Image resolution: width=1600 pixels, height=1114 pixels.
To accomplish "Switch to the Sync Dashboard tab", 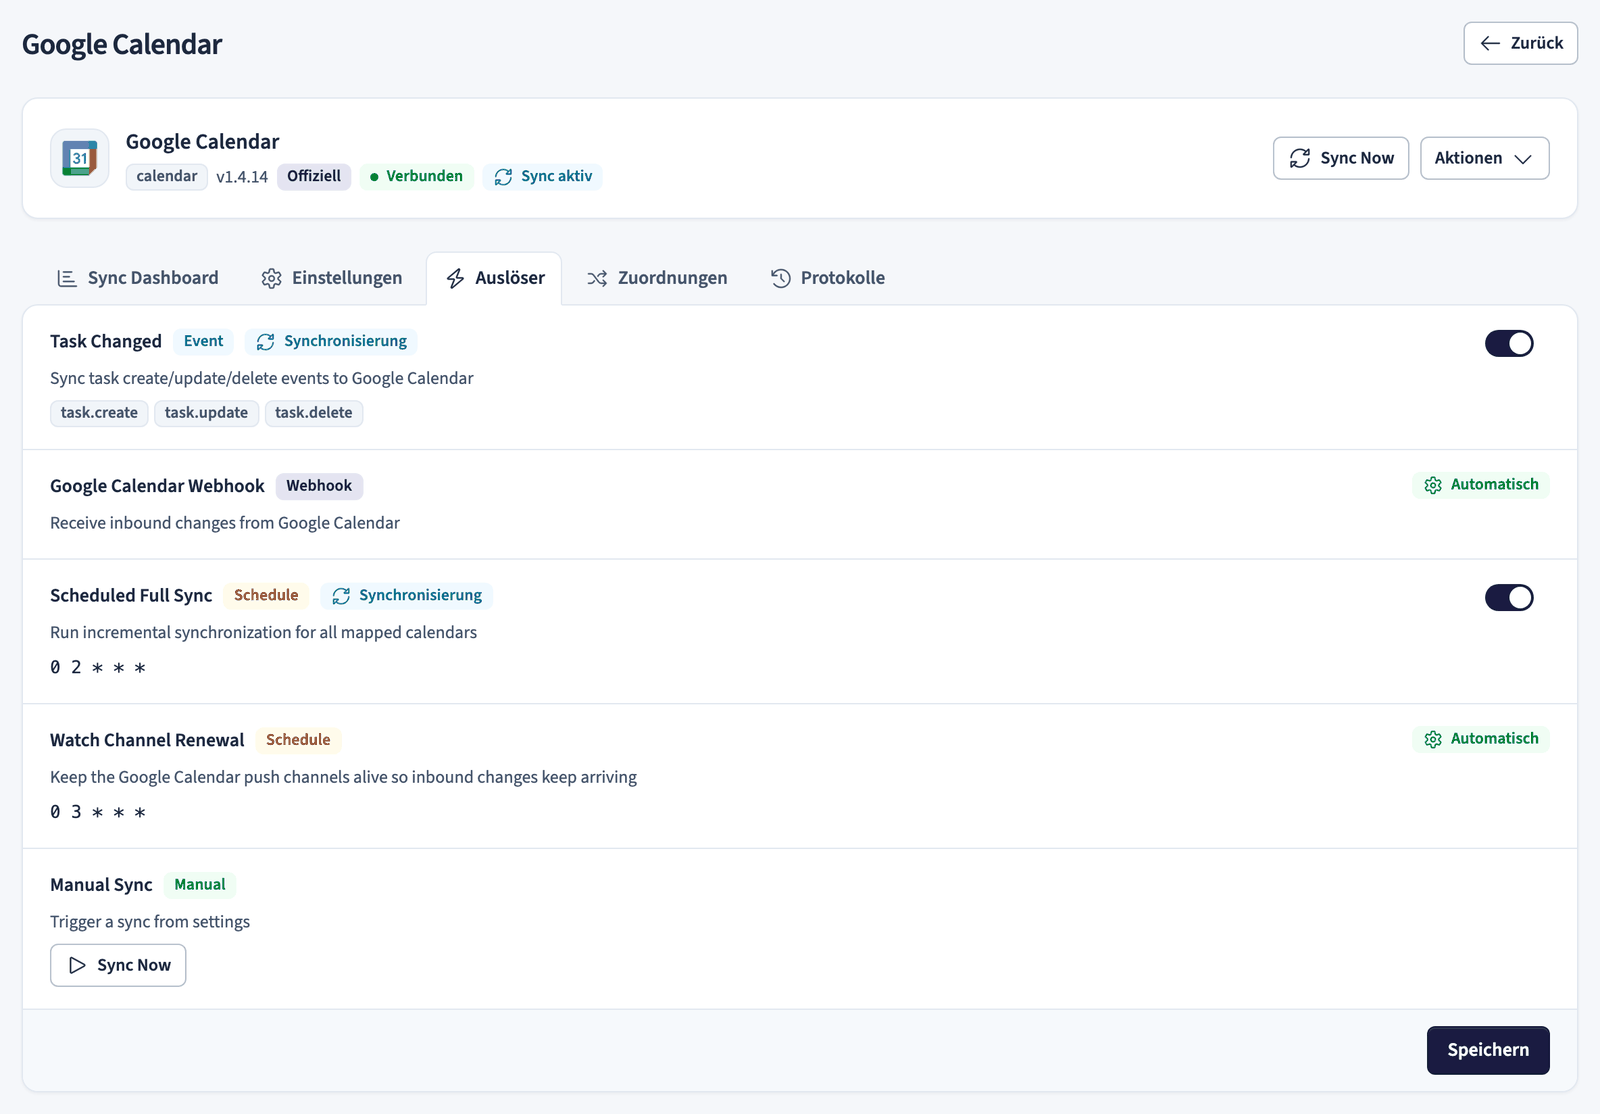I will coord(138,278).
